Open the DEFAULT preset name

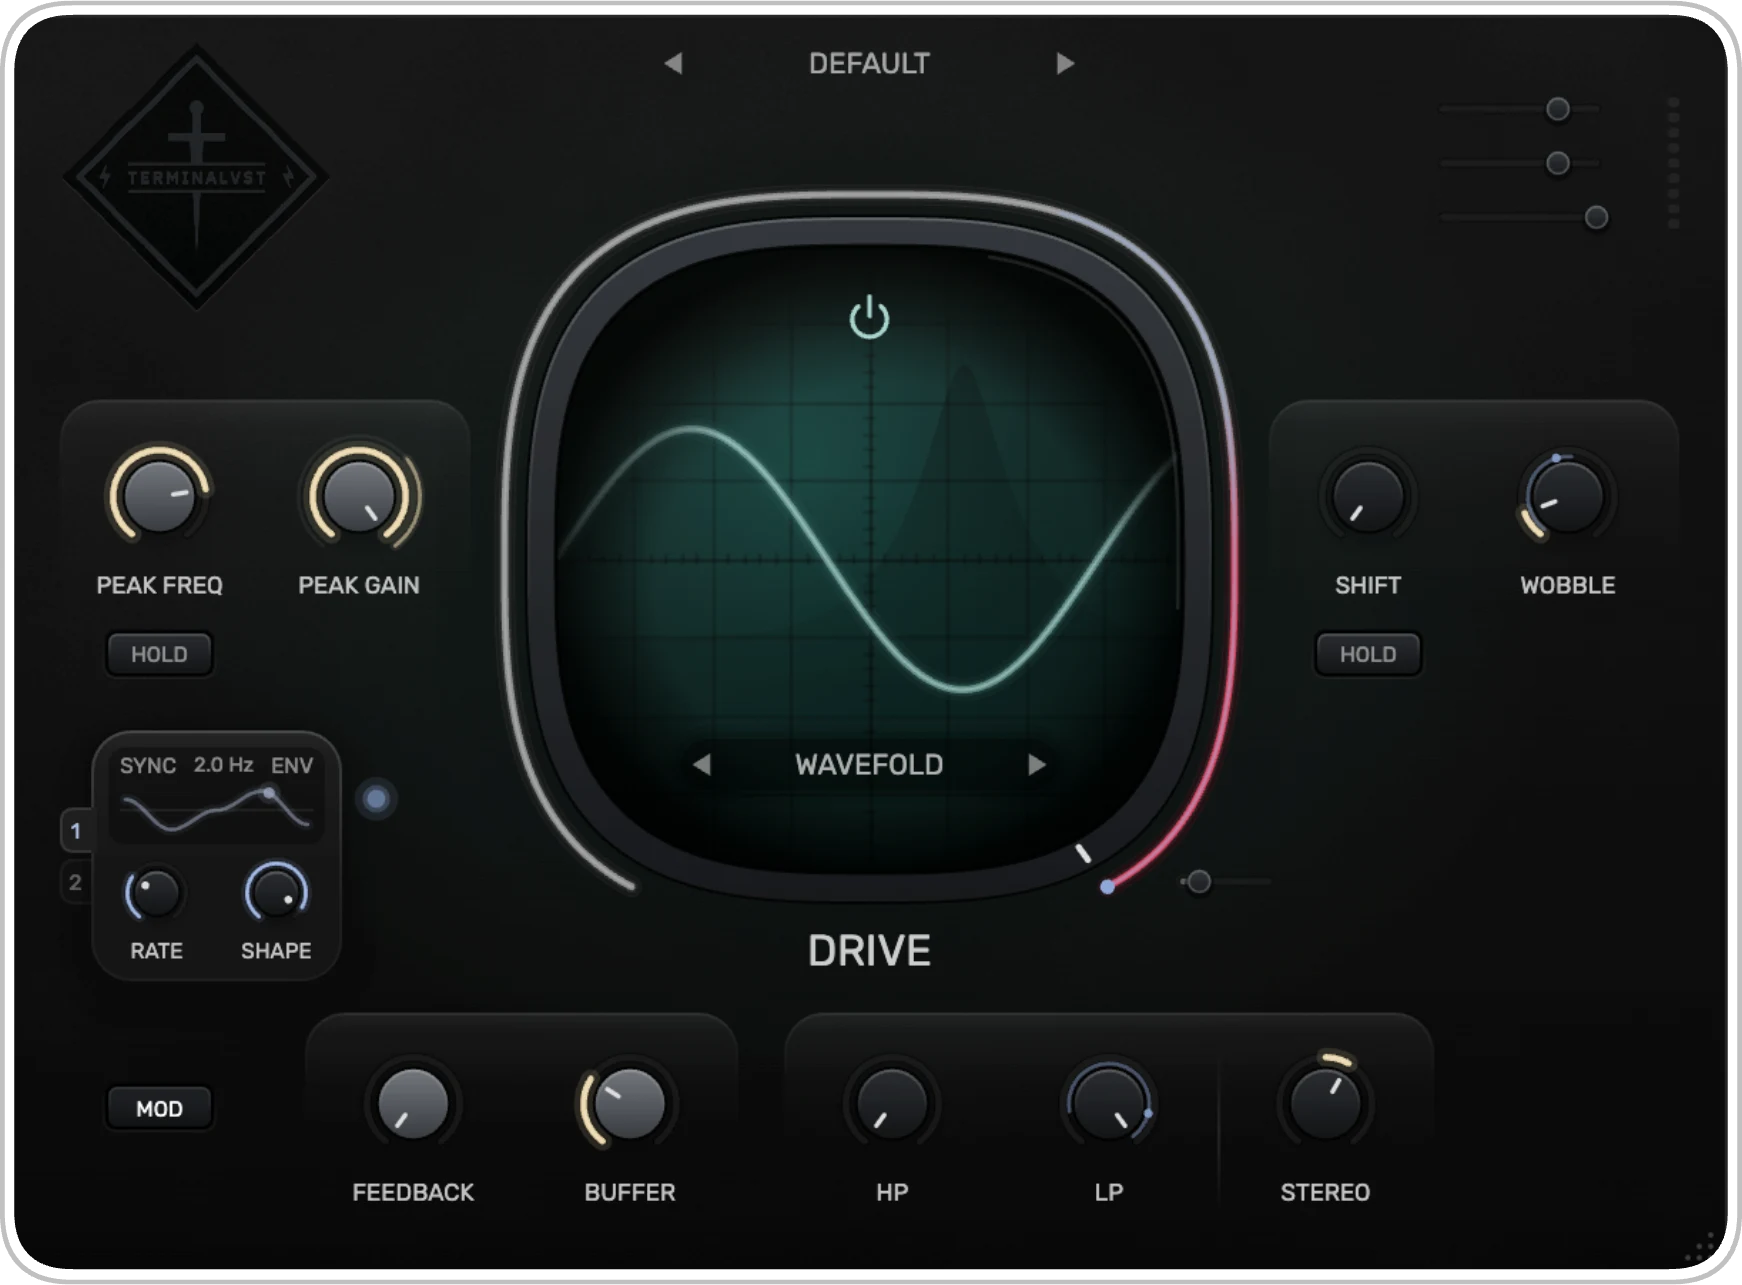869,64
